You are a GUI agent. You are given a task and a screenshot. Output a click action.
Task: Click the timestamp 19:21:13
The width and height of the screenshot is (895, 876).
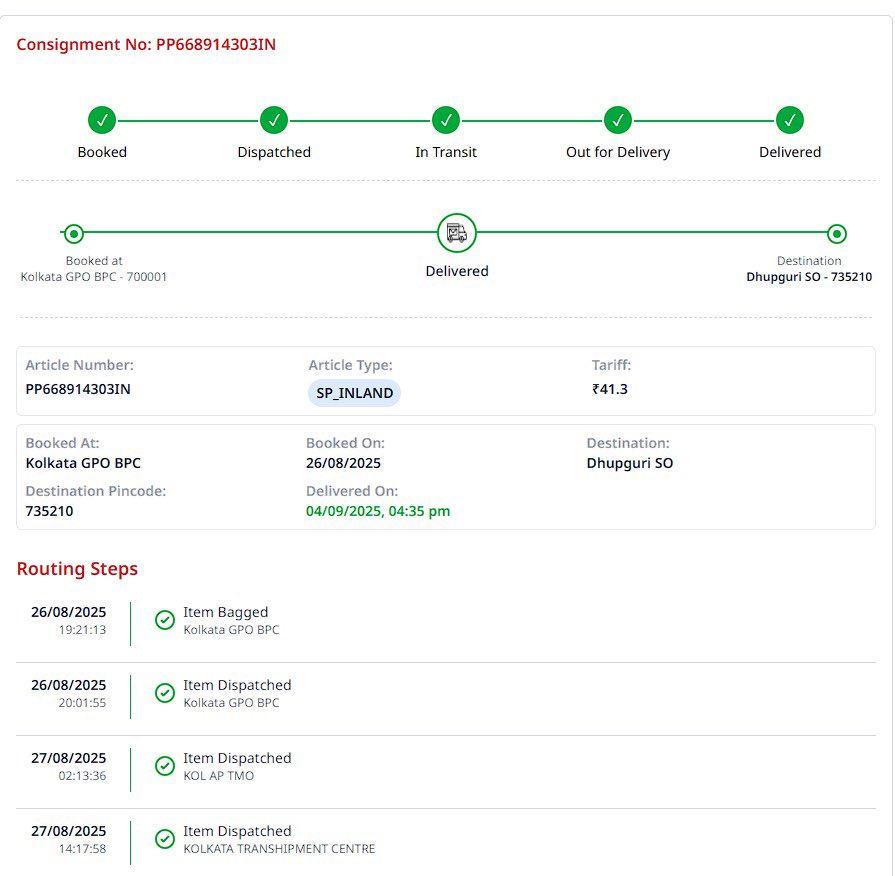82,629
